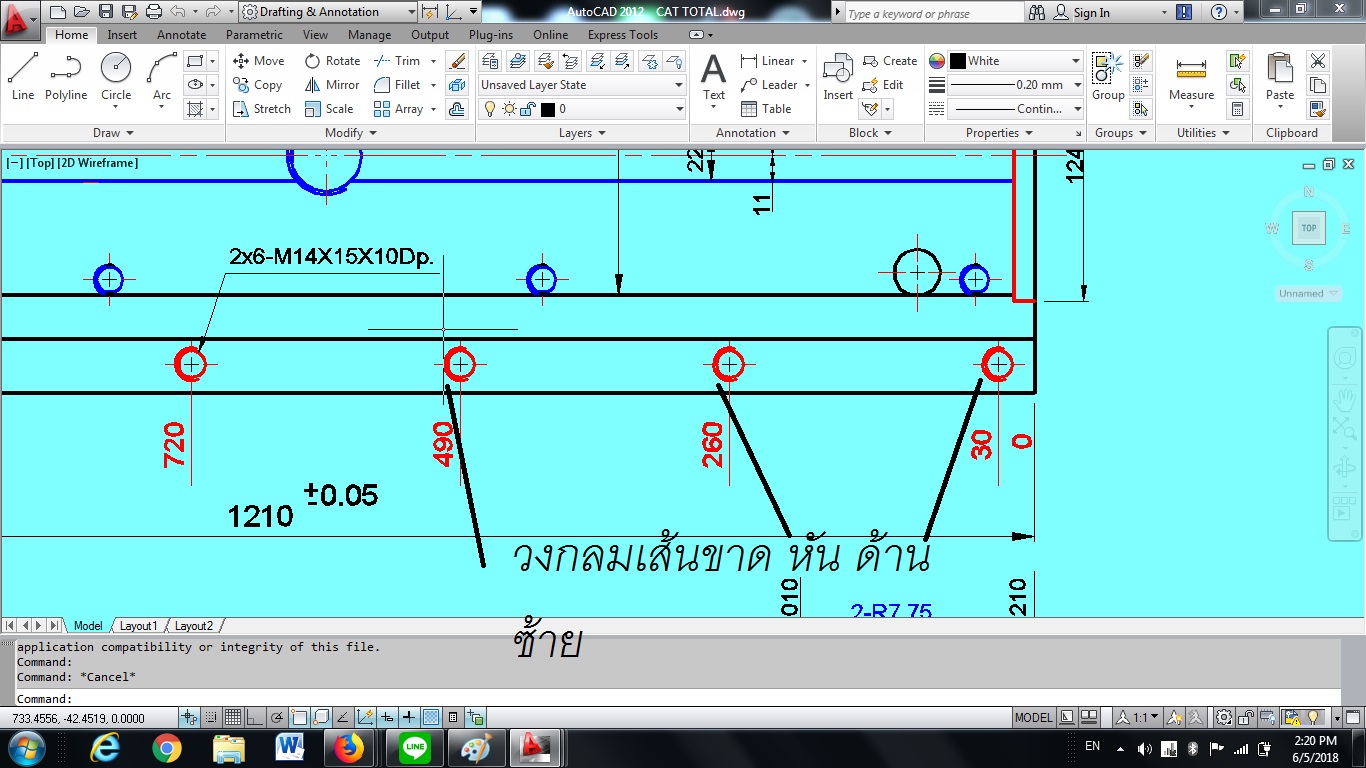Launch the Array command

(x=399, y=109)
